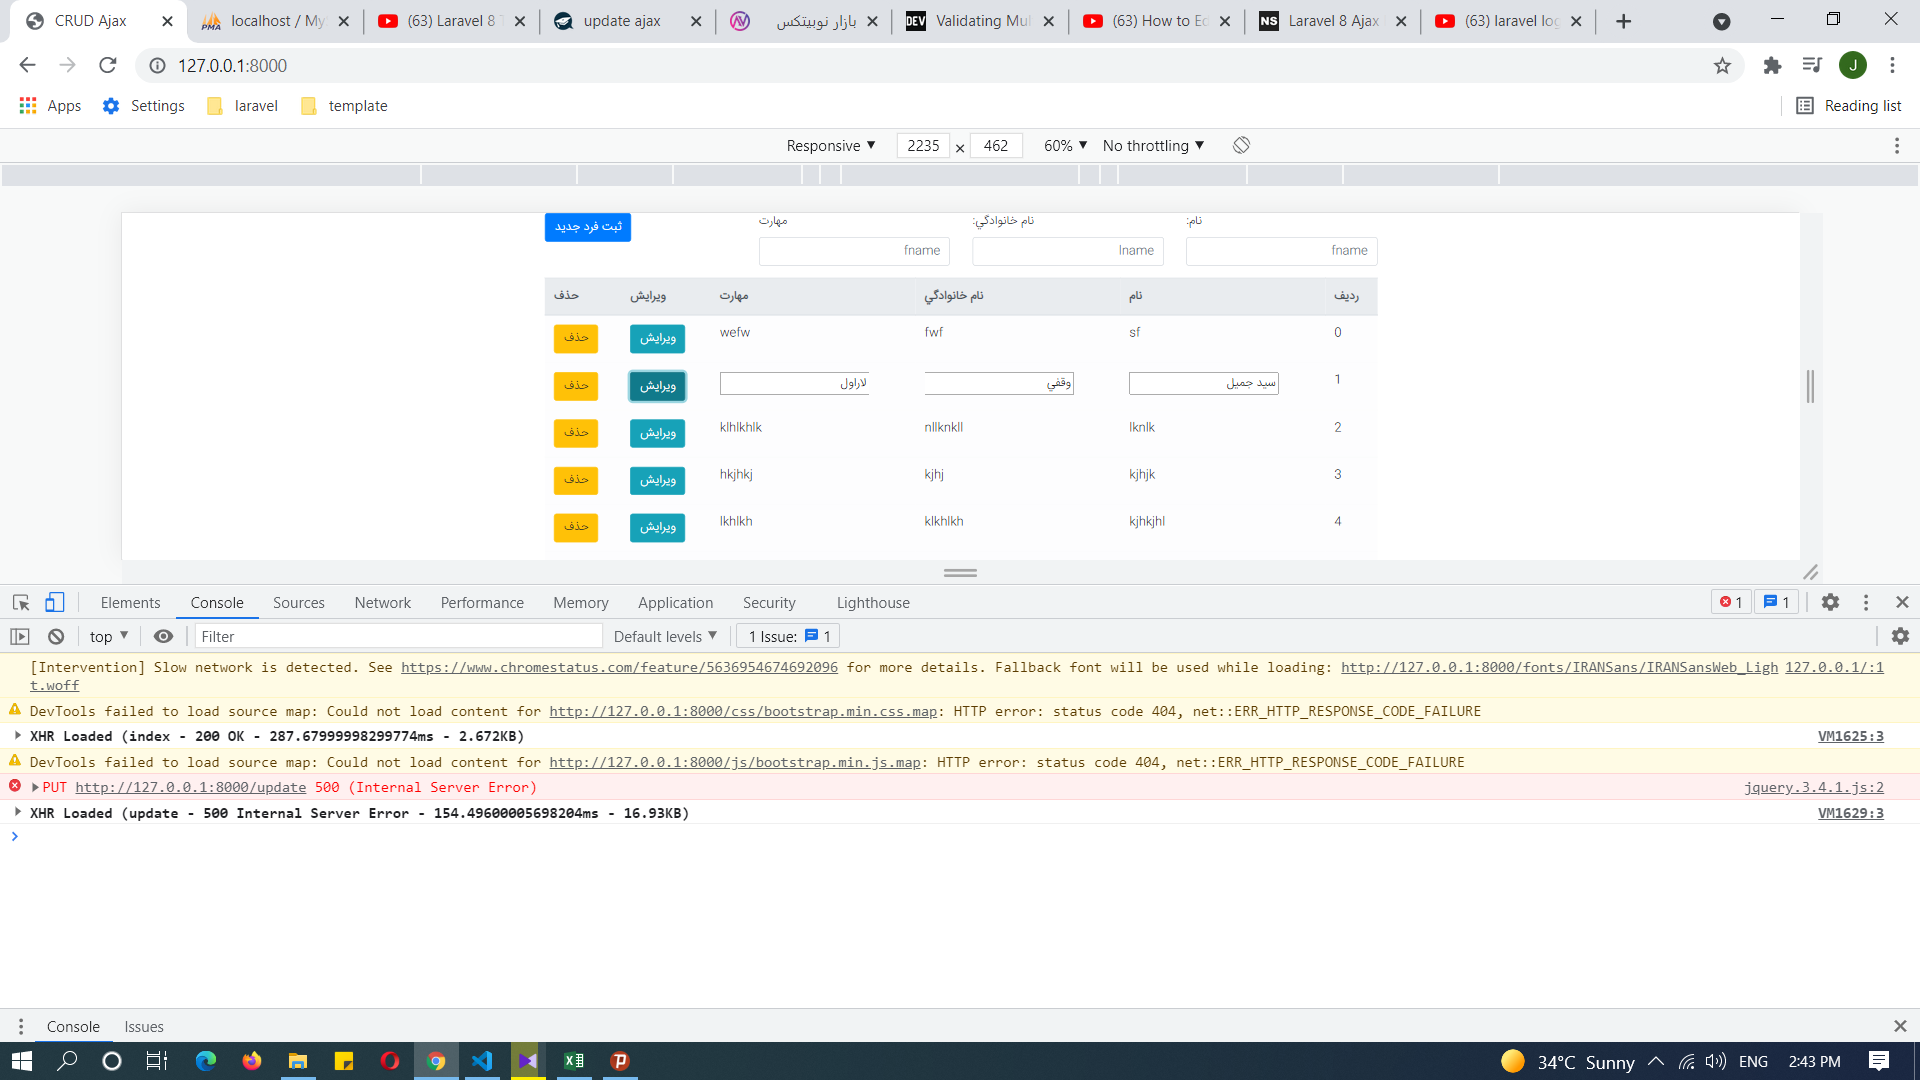The image size is (1920, 1080).
Task: Expand the failed PUT request entry
Action: [x=36, y=788]
